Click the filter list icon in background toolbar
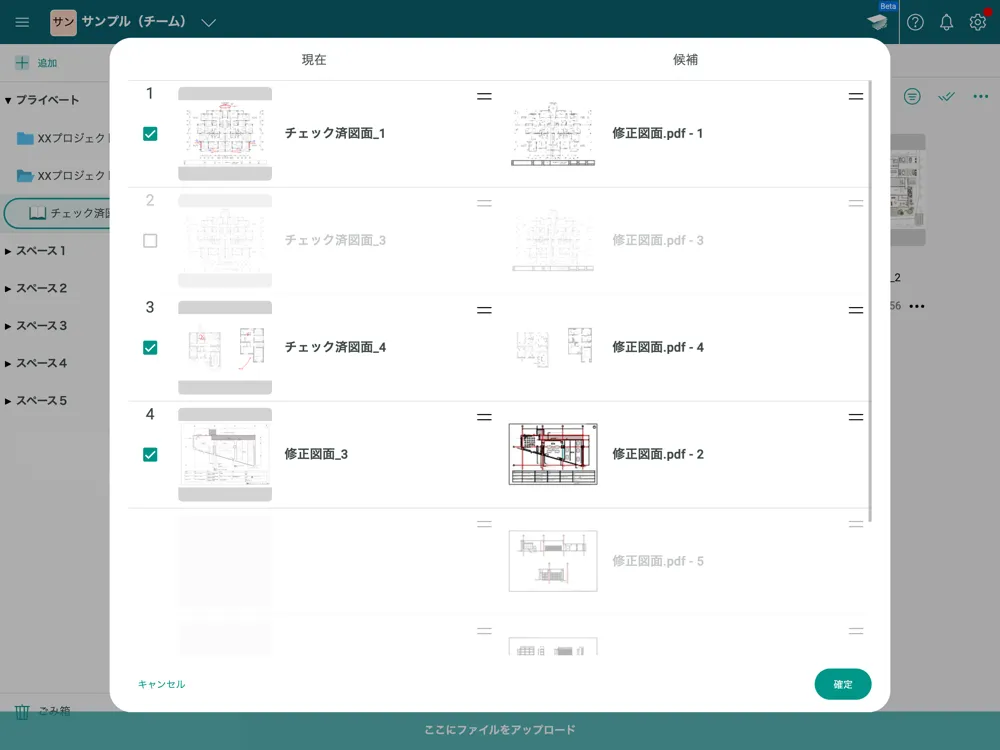 pyautogui.click(x=912, y=96)
